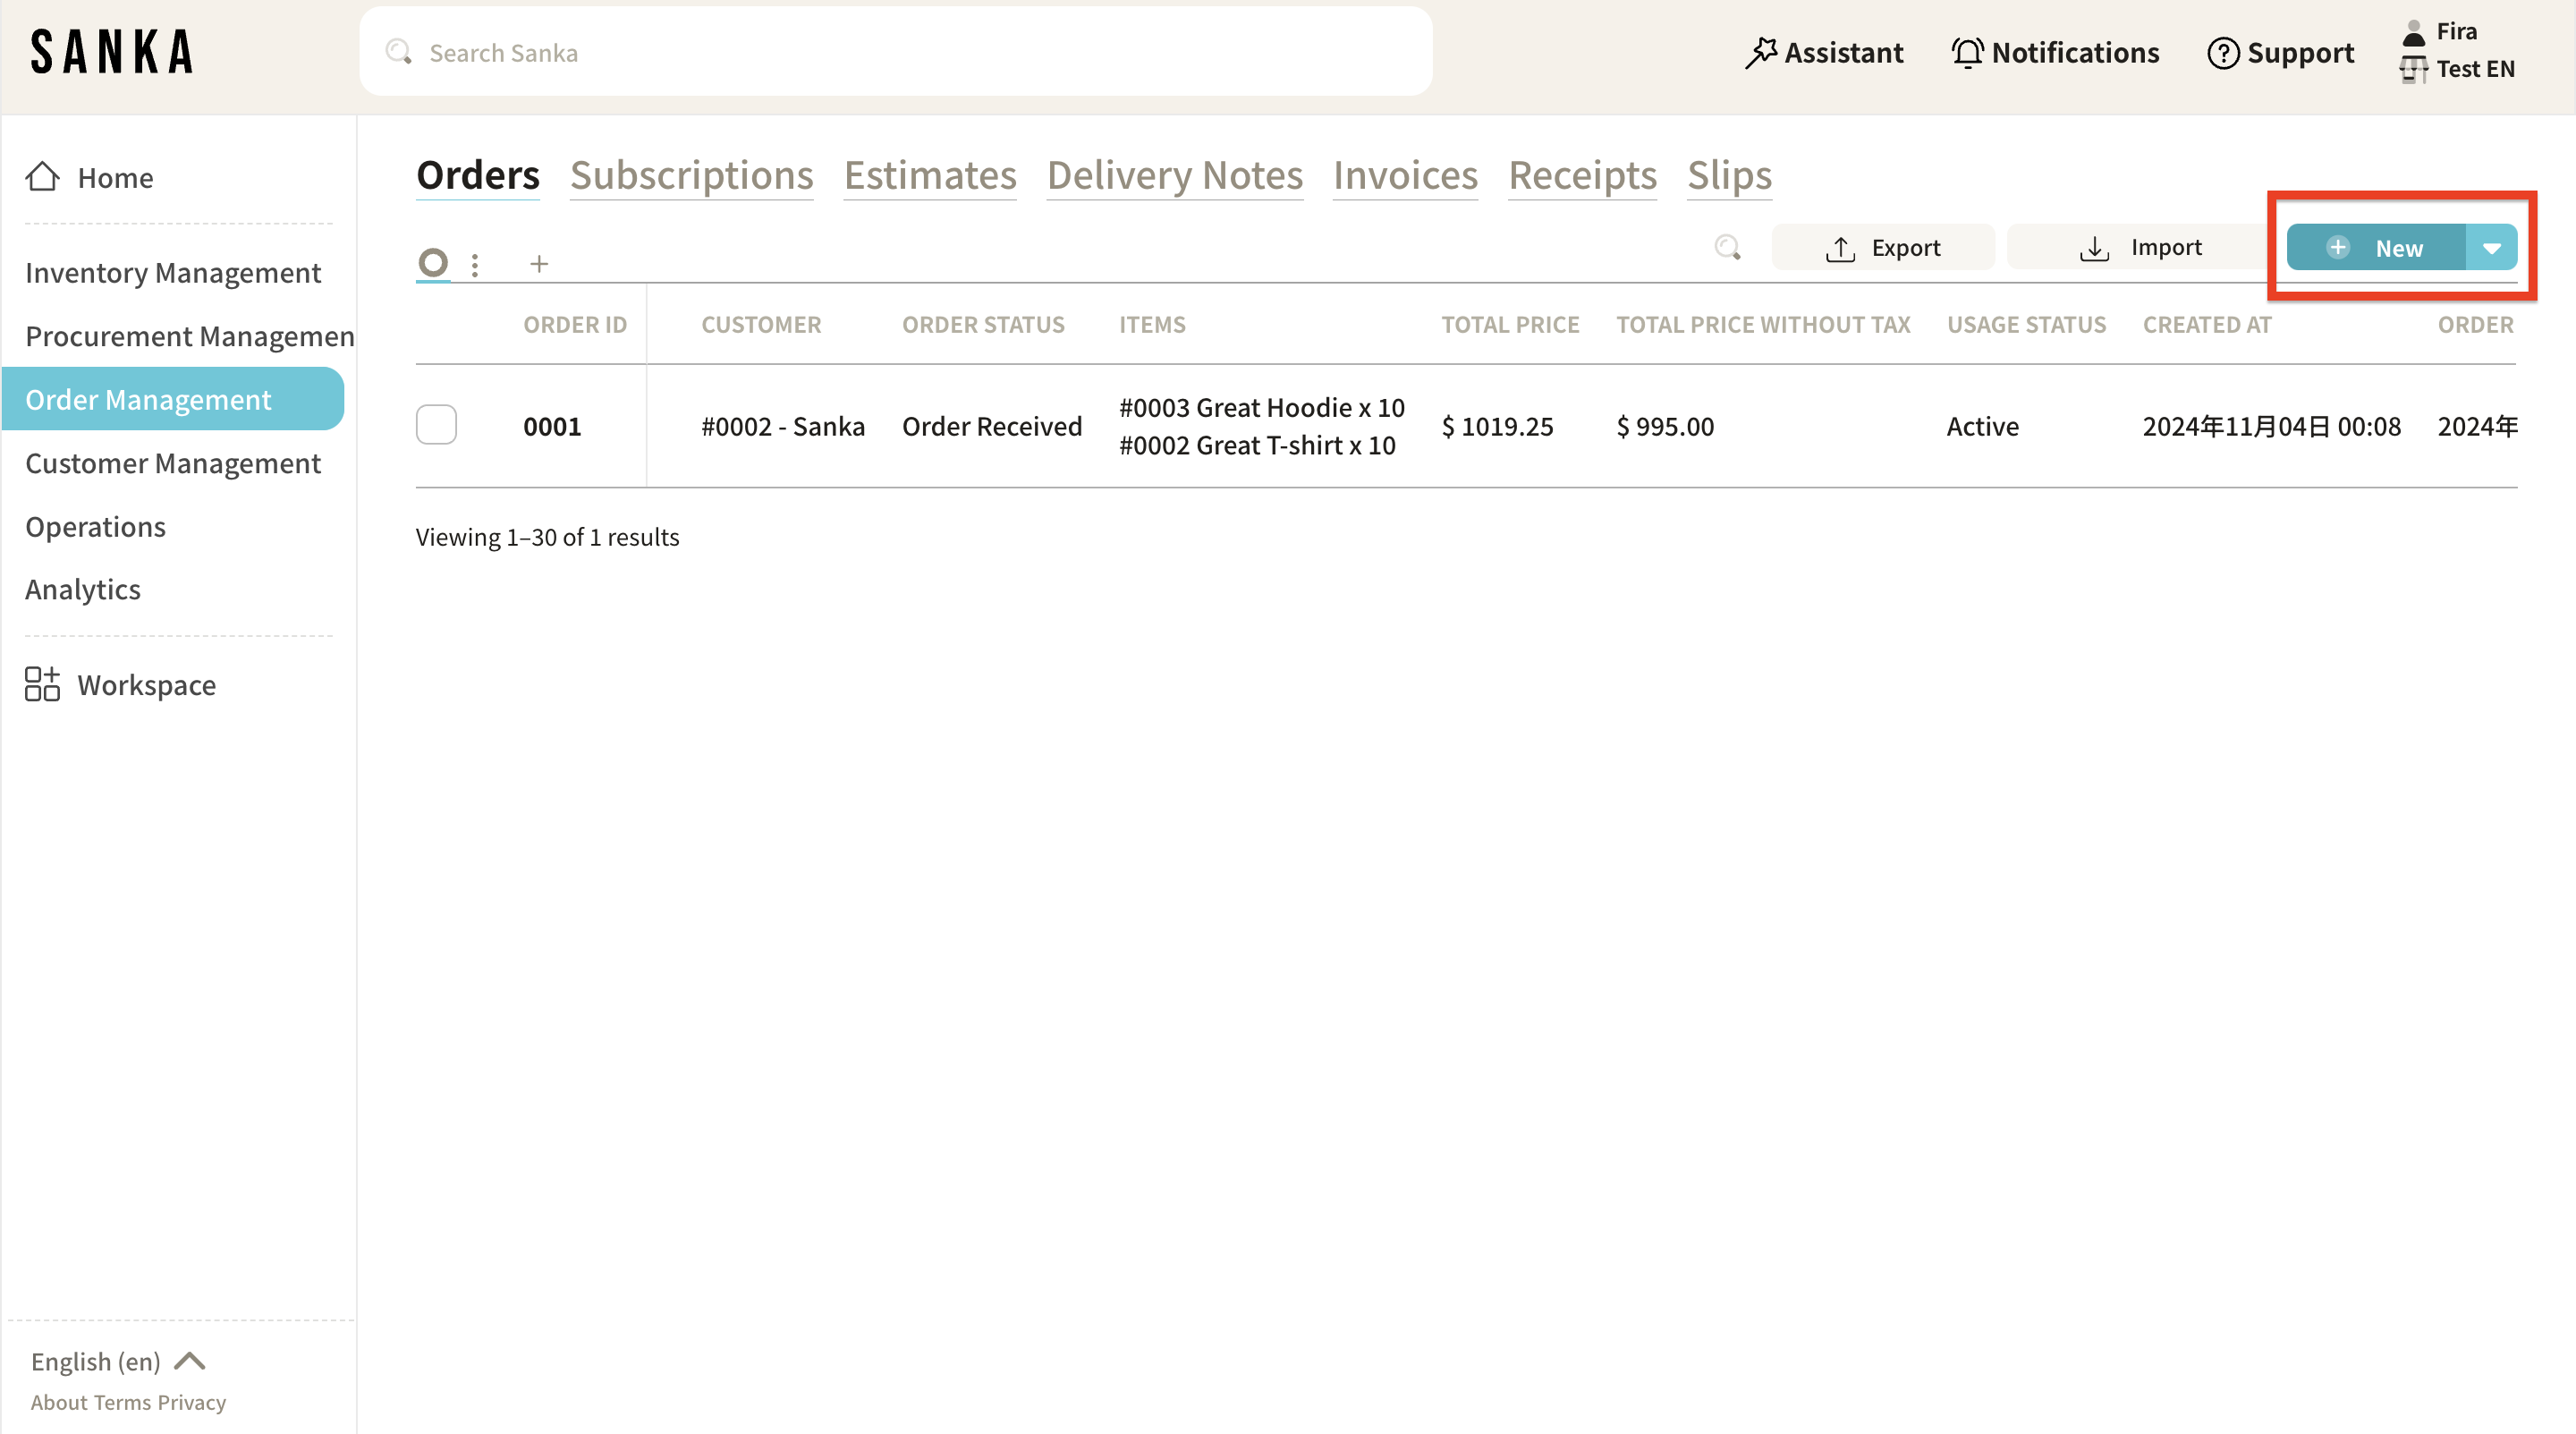Screen dimensions: 2576x1434
Task: Open Inventory Management in sidebar
Action: (173, 273)
